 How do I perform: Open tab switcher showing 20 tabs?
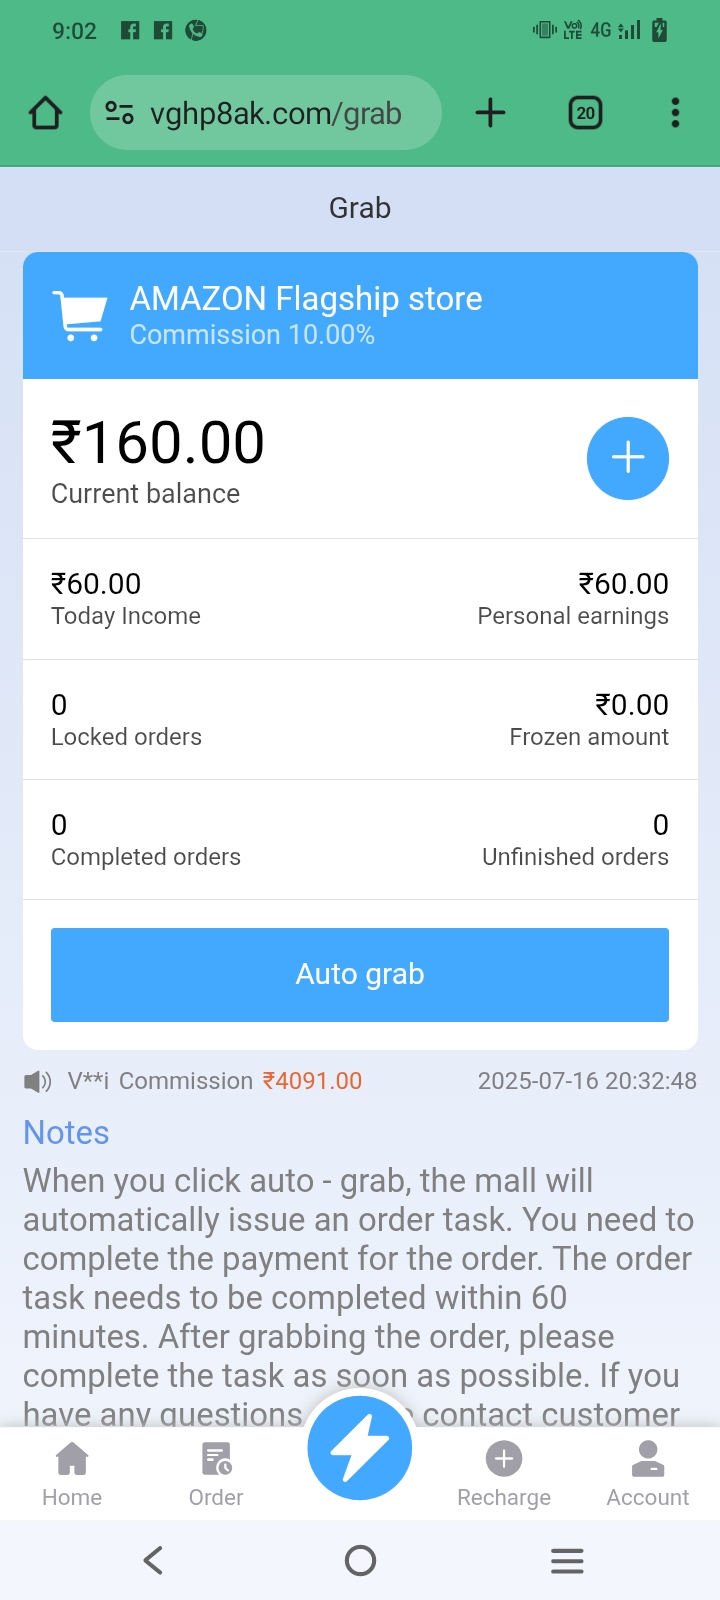pyautogui.click(x=585, y=113)
